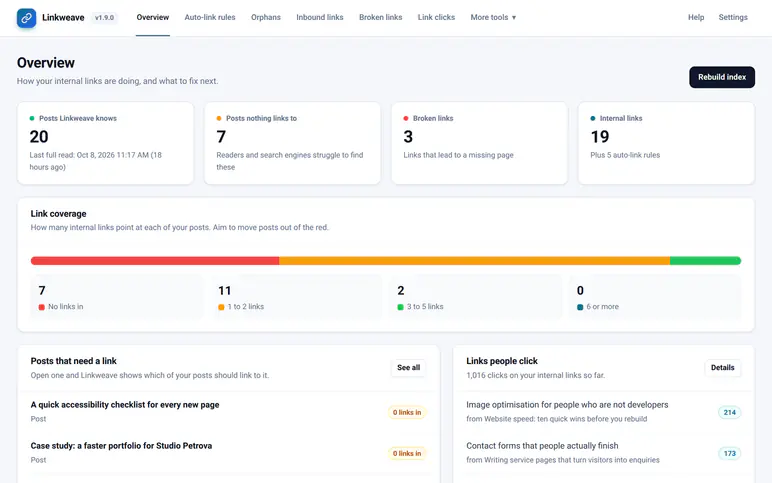Open the Orphans tab
This screenshot has width=772, height=483.
266,17
